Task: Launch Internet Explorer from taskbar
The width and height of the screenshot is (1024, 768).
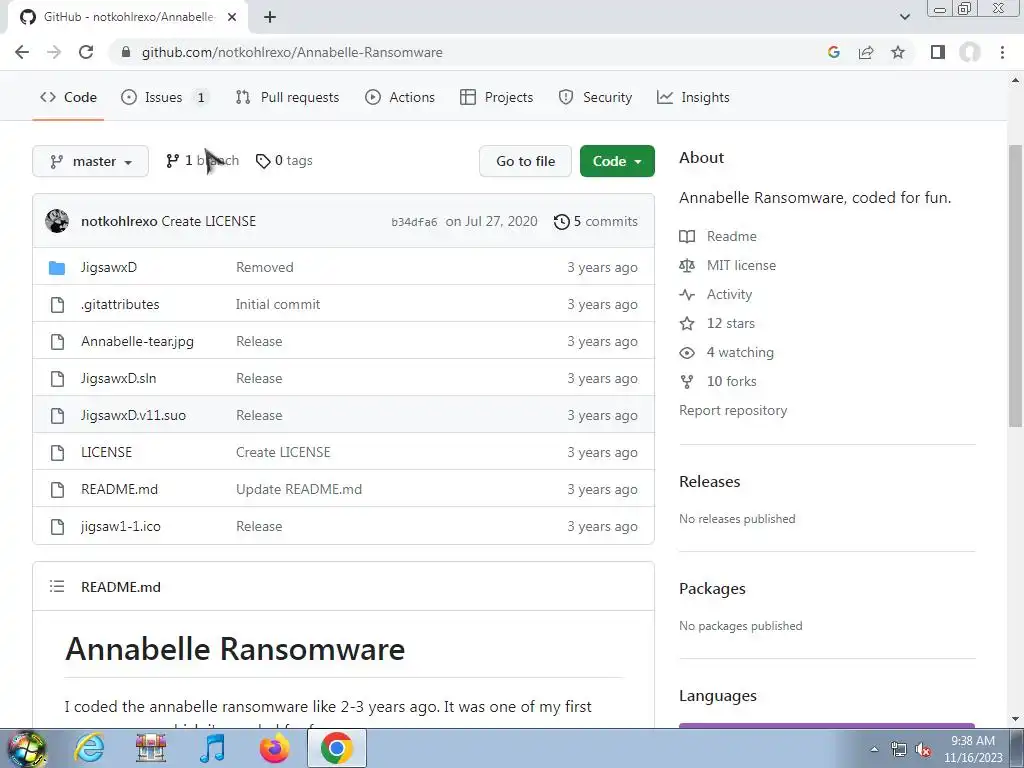Action: 89,748
